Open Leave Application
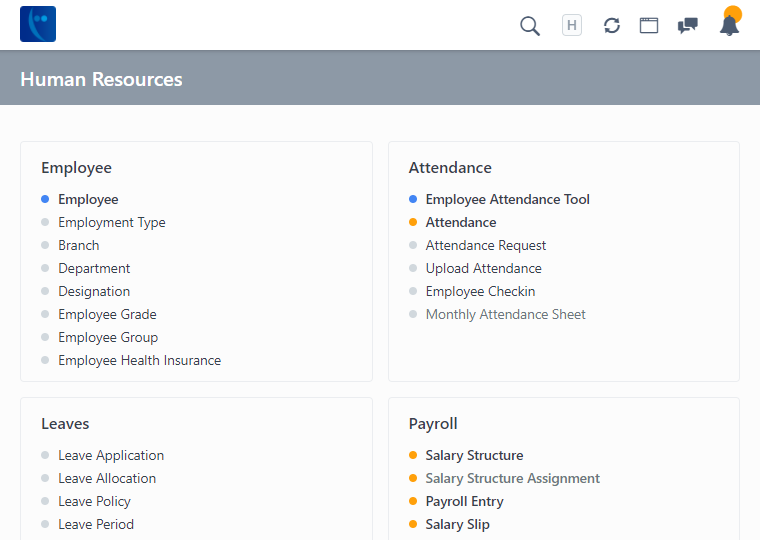 coord(111,456)
